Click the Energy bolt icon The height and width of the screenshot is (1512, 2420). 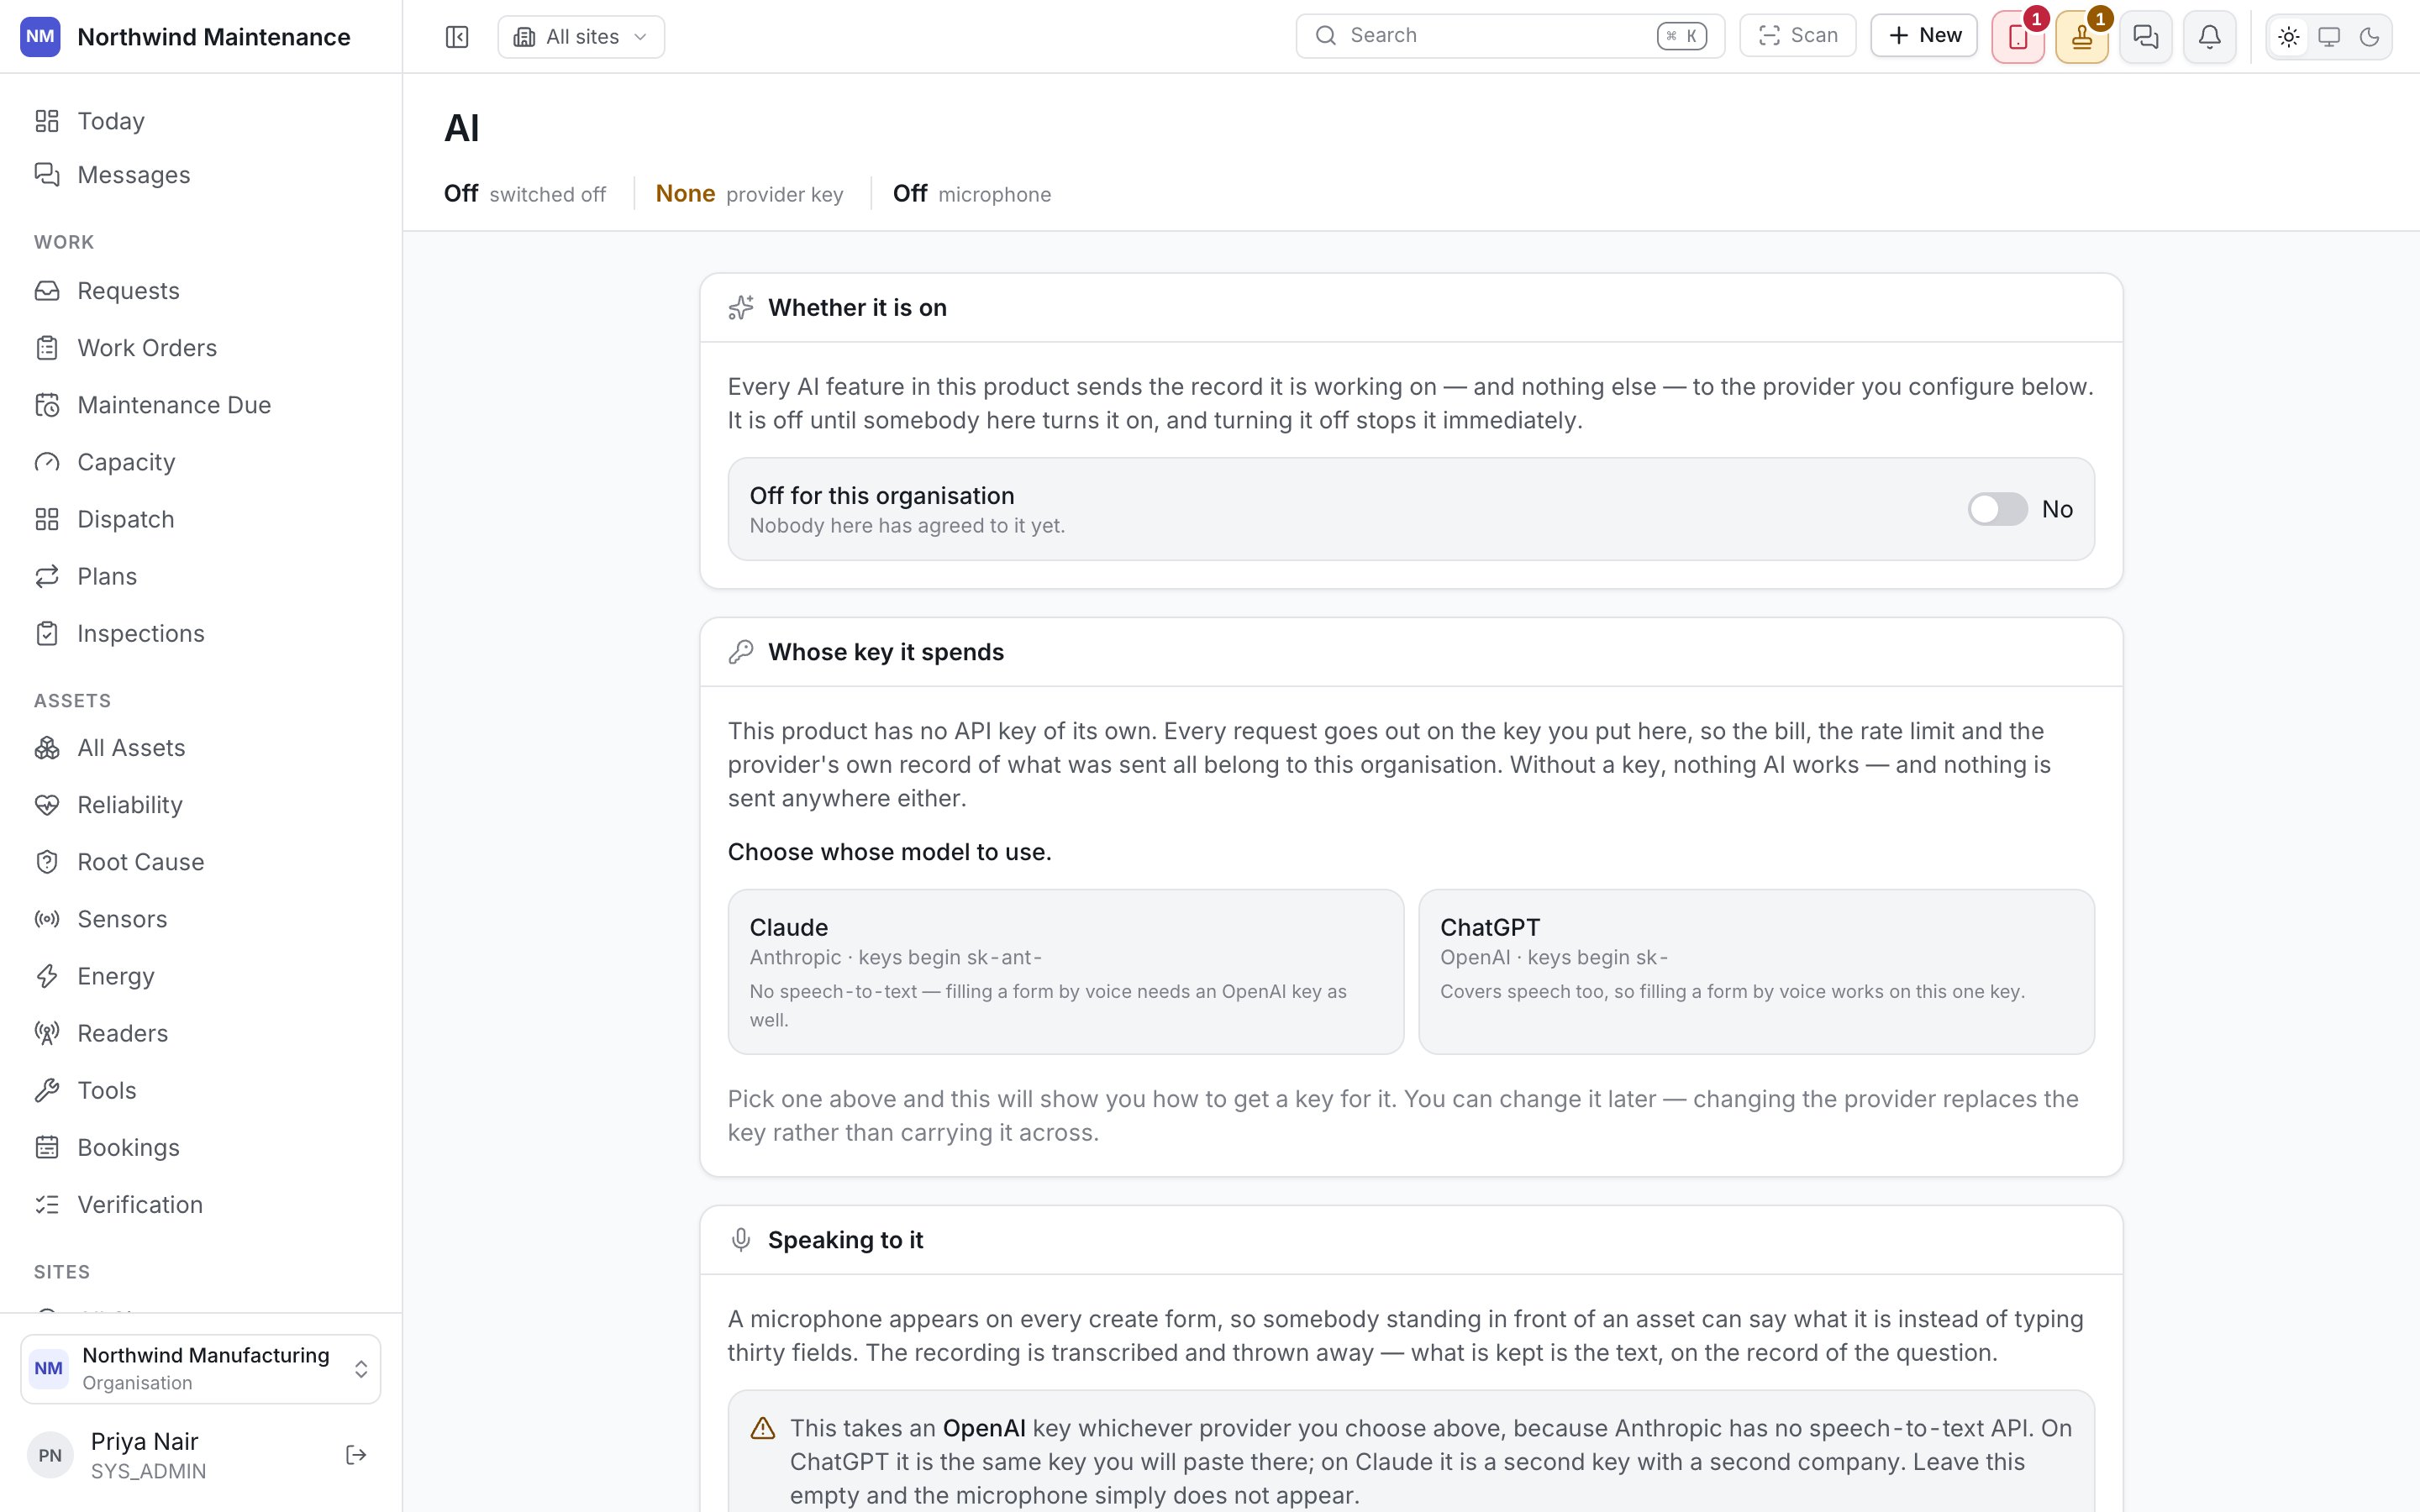pyautogui.click(x=47, y=976)
